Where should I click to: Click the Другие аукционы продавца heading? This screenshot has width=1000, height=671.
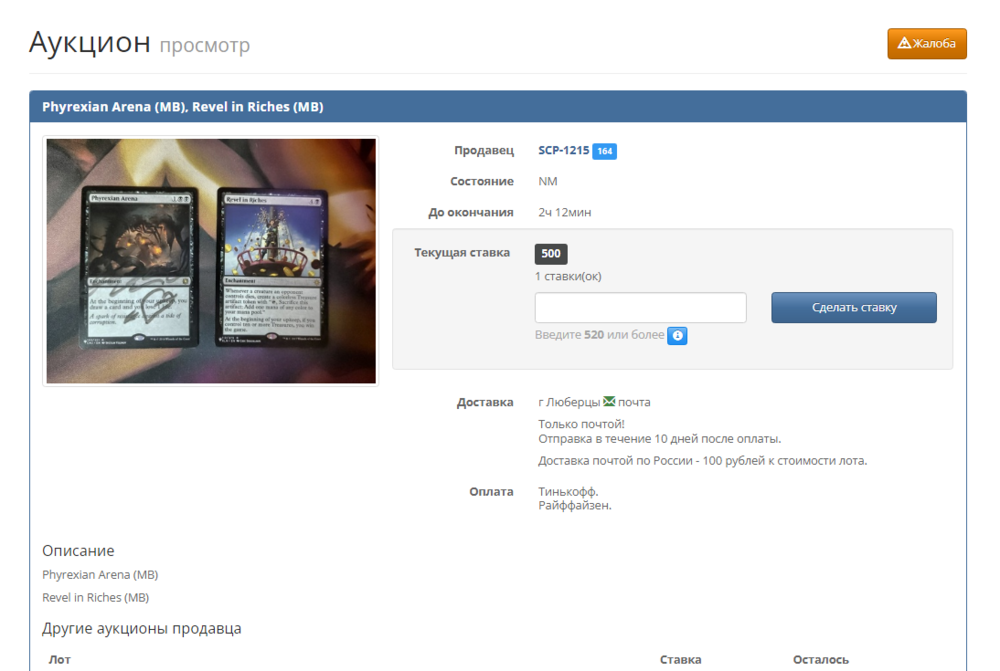click(x=141, y=629)
